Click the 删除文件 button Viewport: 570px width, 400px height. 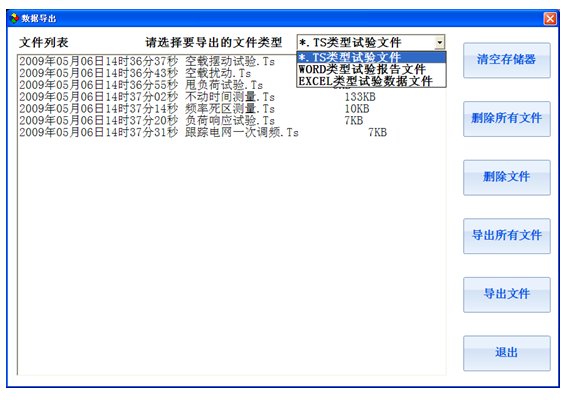click(506, 177)
